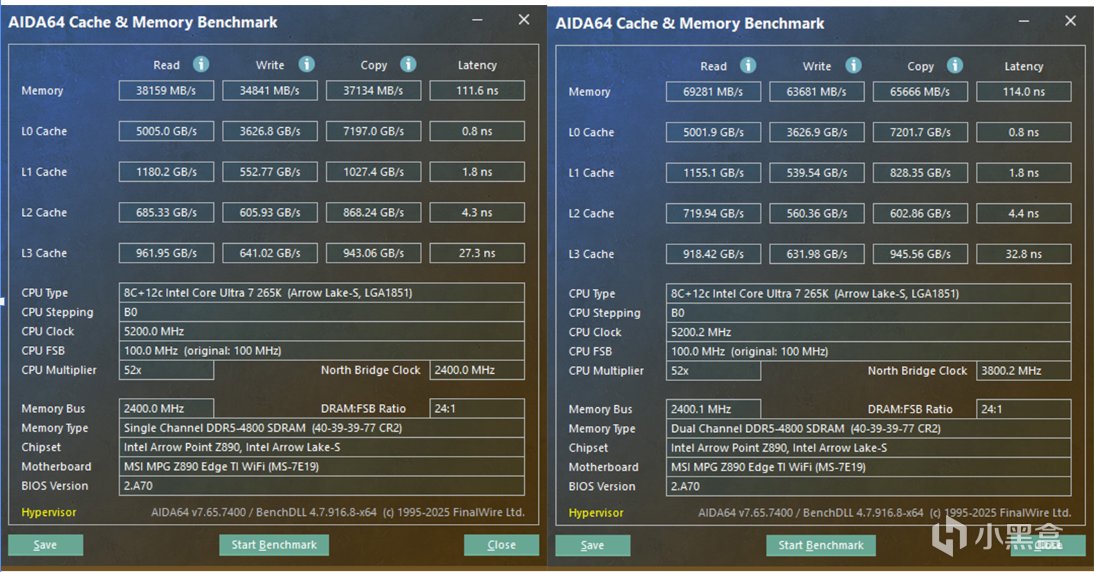Click Dual Channel DDR5-4800 memory type field
The image size is (1095, 572).
click(868, 428)
